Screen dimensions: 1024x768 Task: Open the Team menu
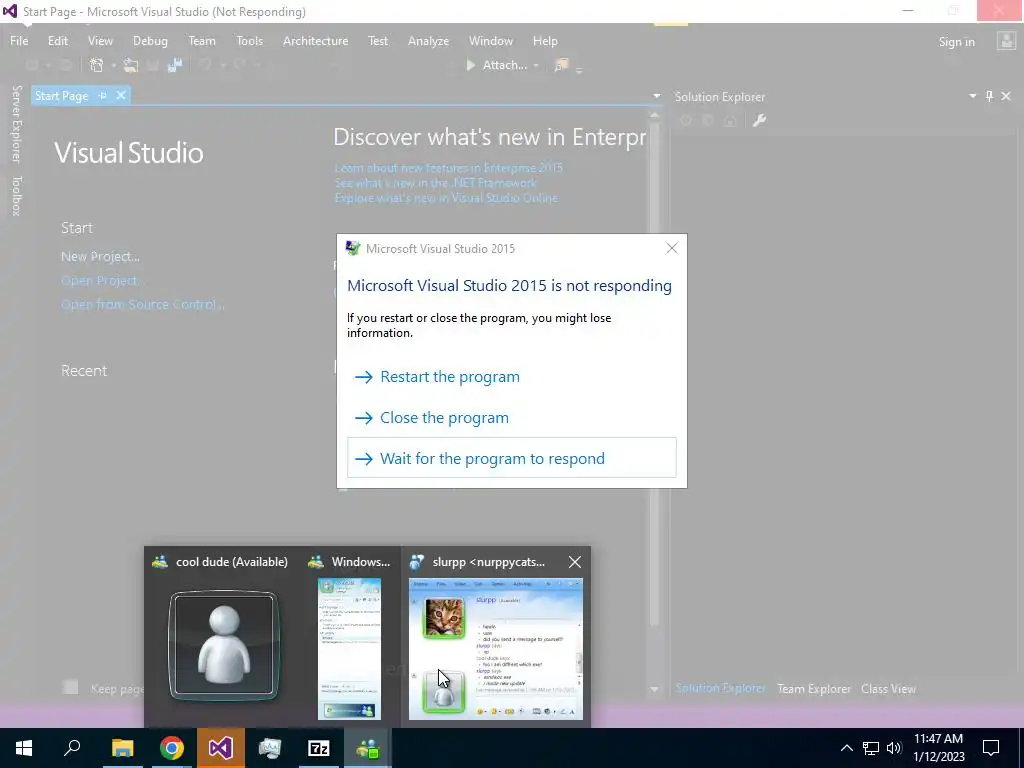coord(202,40)
